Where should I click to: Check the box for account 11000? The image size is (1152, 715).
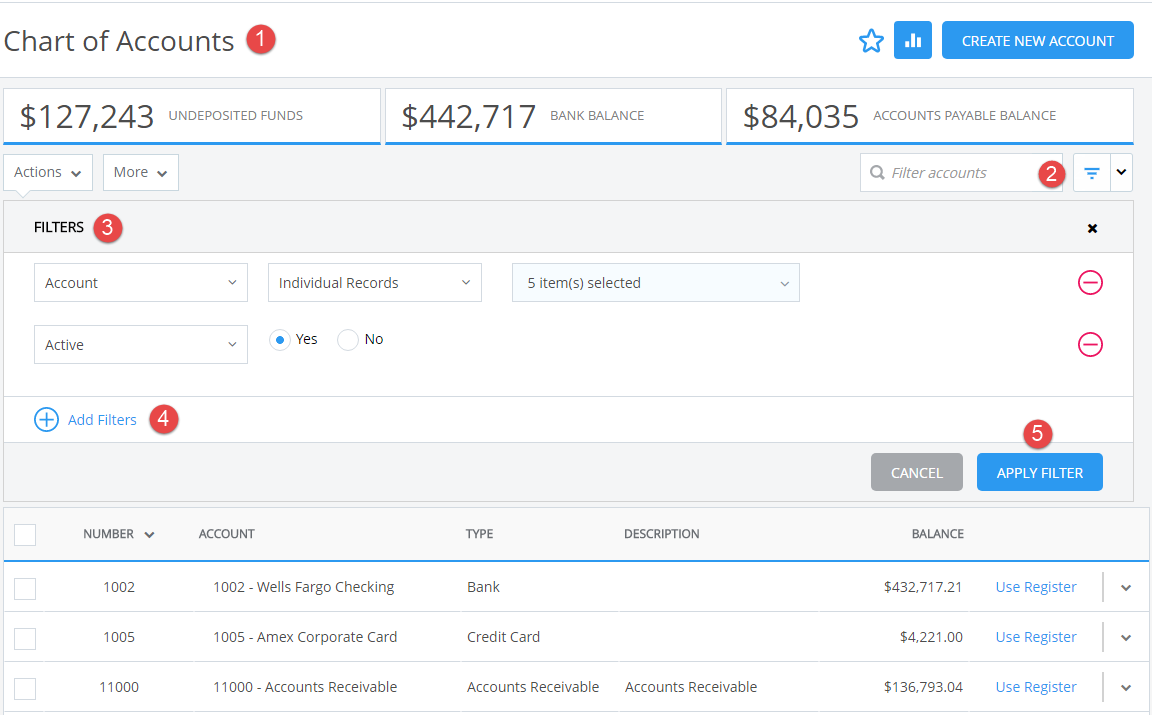point(25,688)
